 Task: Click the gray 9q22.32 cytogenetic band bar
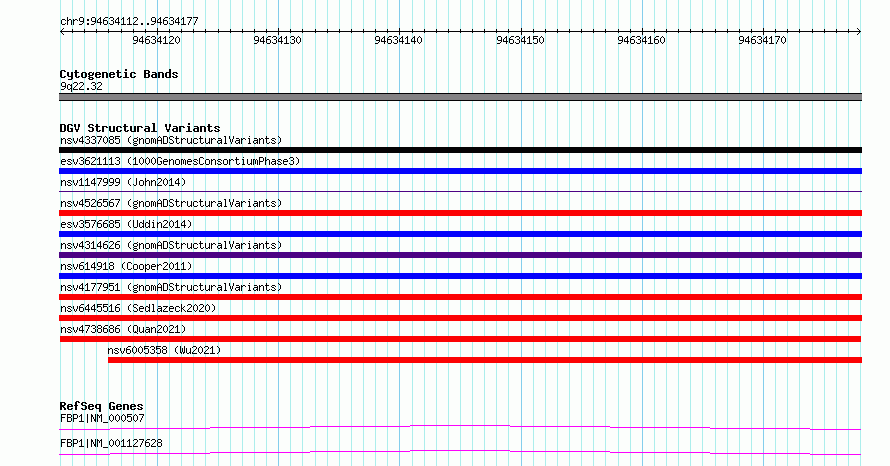click(x=460, y=97)
